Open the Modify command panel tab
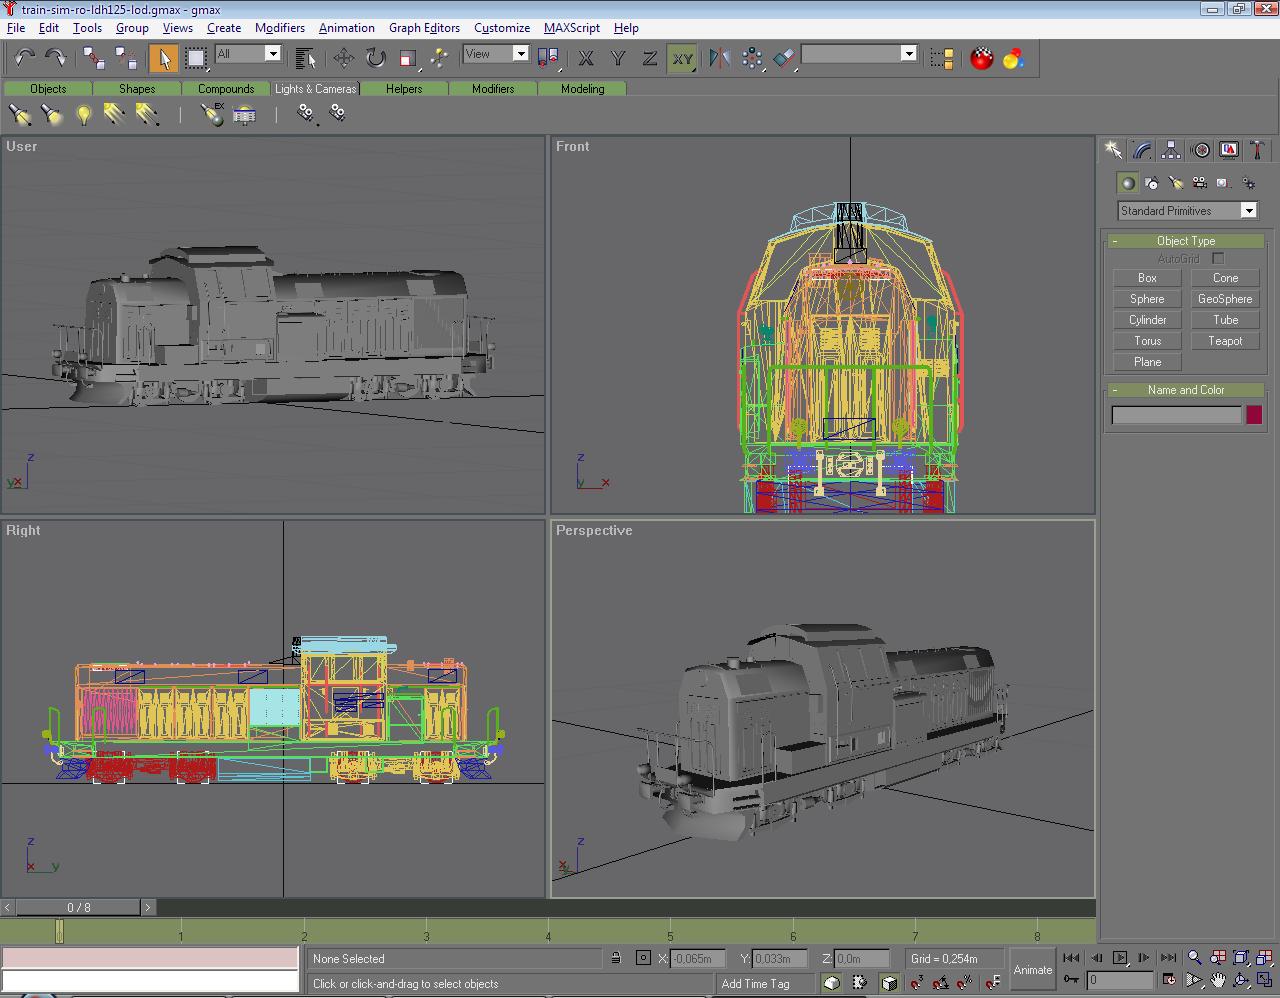 point(1142,150)
